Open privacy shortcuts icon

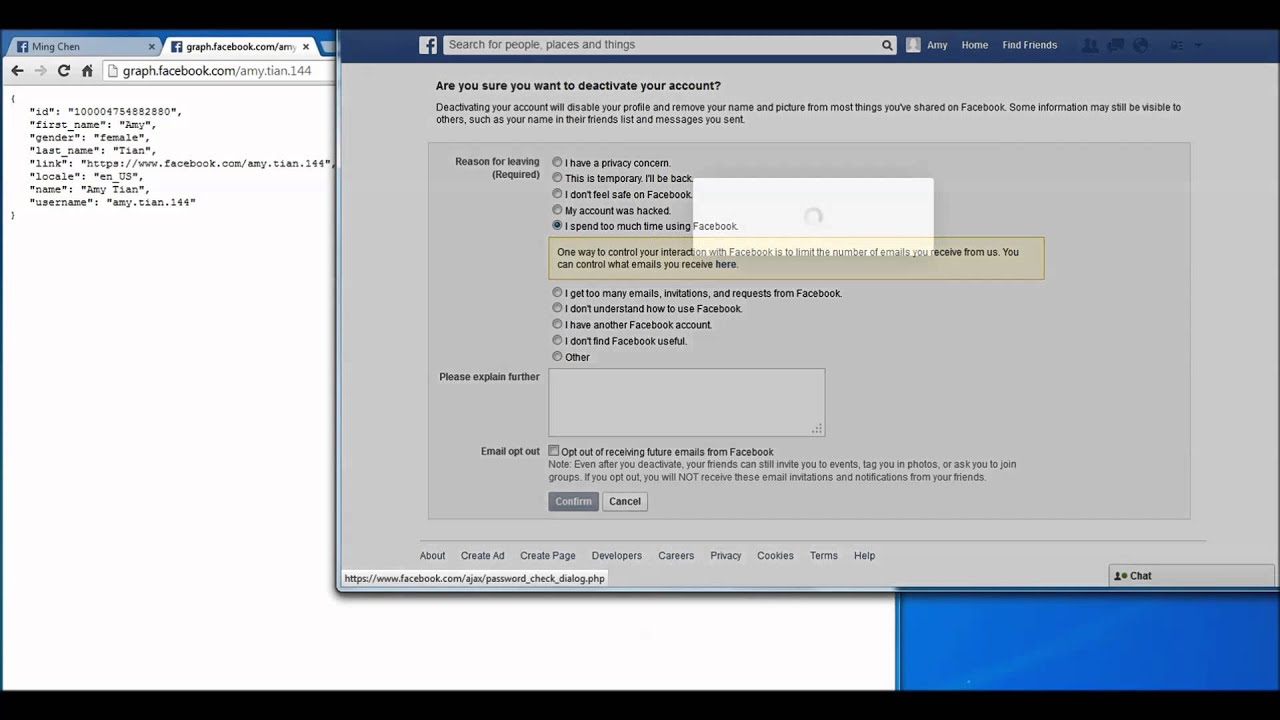click(x=1177, y=45)
